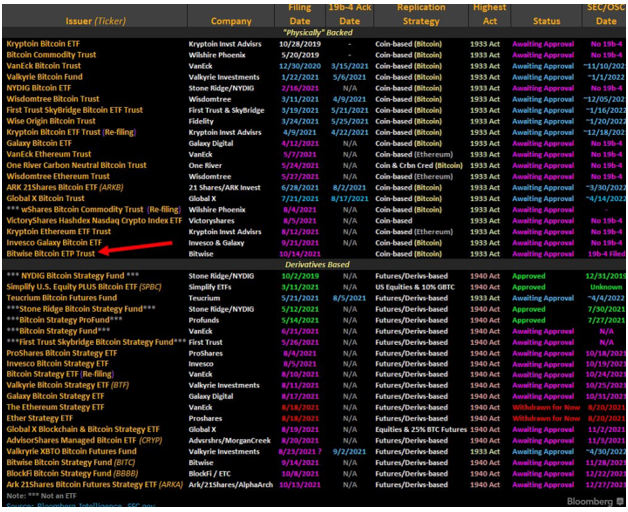The image size is (628, 512).
Task: Select the Fidelity company cell
Action: click(201, 121)
